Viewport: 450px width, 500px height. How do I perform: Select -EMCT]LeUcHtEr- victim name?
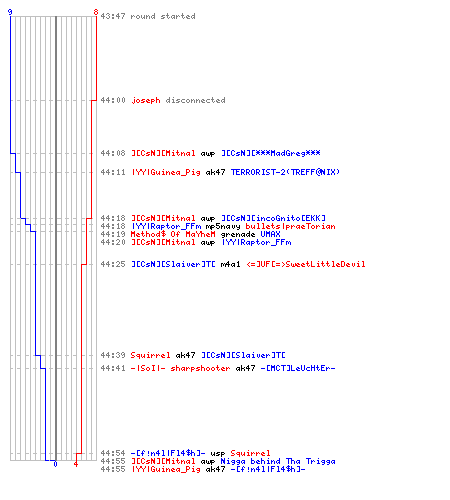[298, 368]
